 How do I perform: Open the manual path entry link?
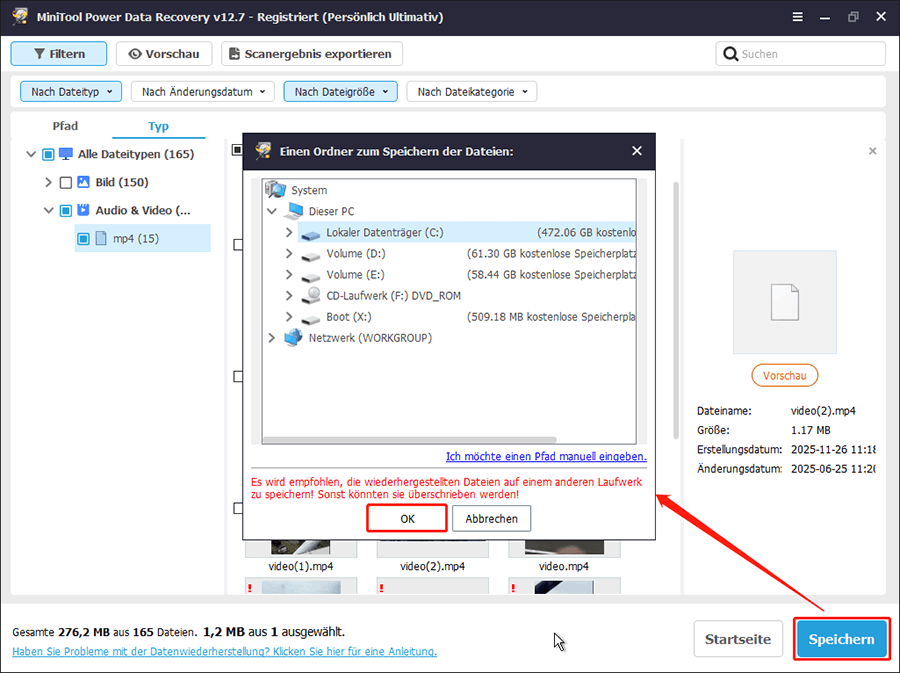545,456
